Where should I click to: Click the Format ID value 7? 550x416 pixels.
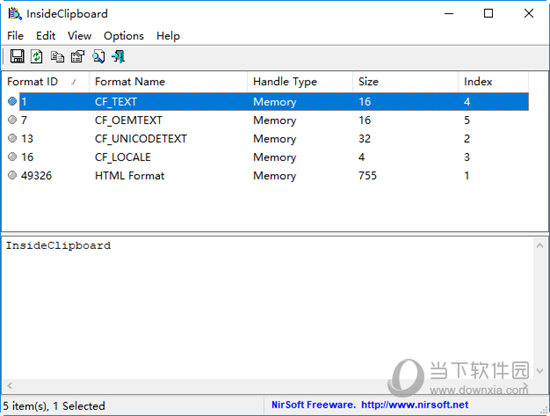click(24, 120)
